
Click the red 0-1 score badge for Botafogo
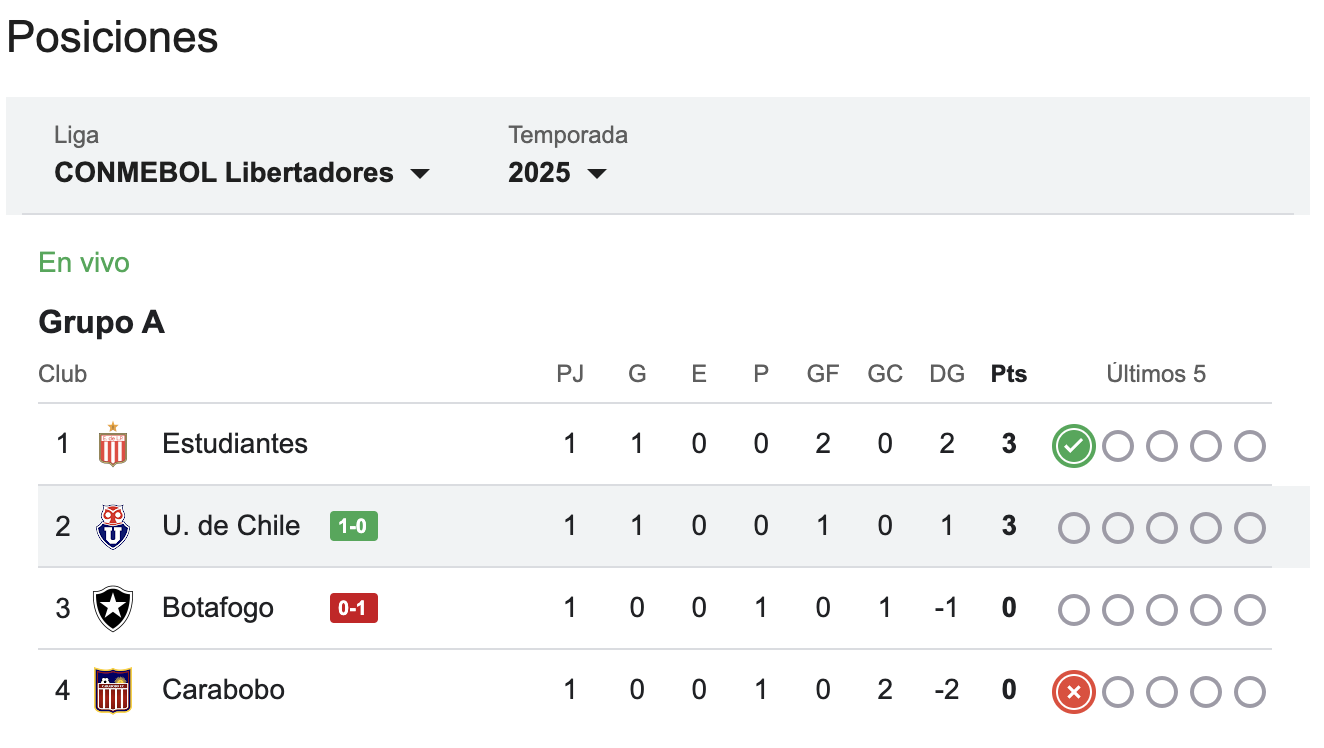pos(353,607)
